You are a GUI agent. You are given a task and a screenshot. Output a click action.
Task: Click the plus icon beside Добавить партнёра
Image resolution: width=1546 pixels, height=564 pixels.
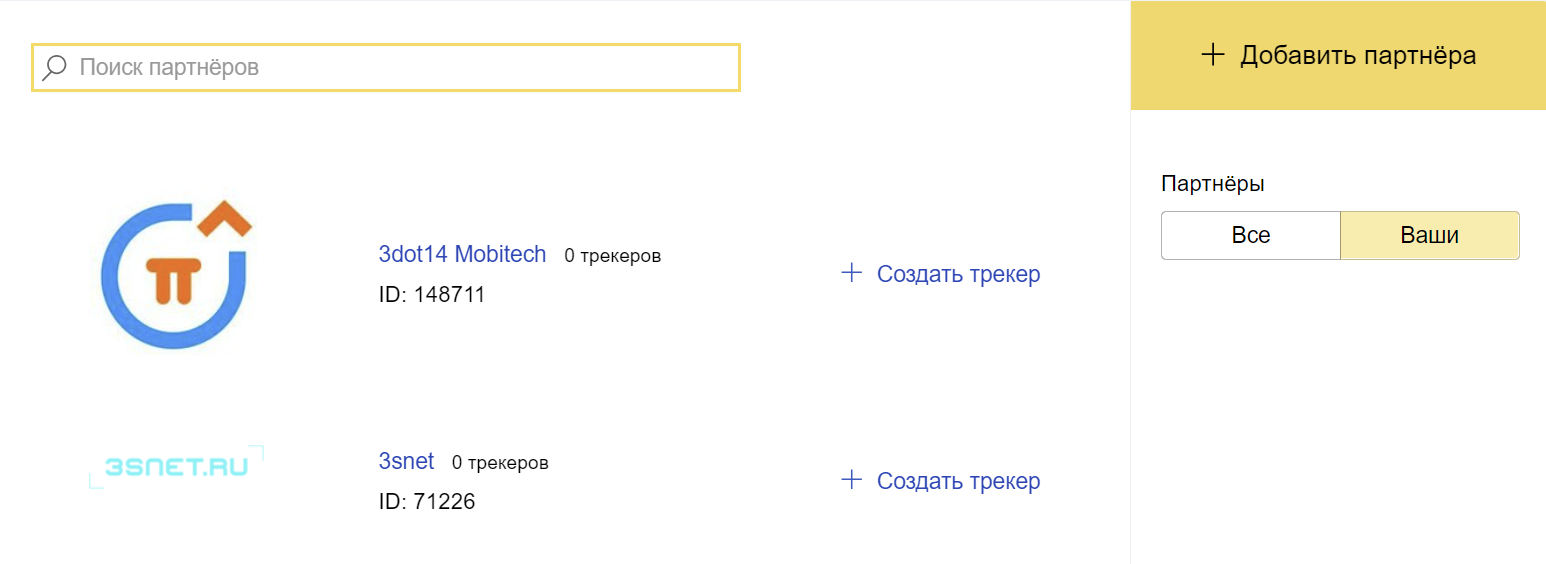point(1212,55)
